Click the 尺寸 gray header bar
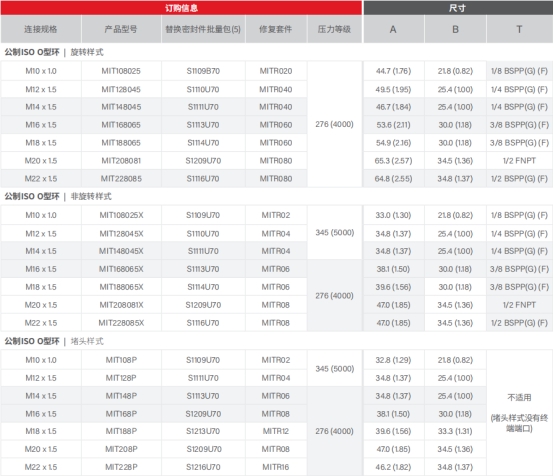This screenshot has width=554, height=476. point(458,8)
